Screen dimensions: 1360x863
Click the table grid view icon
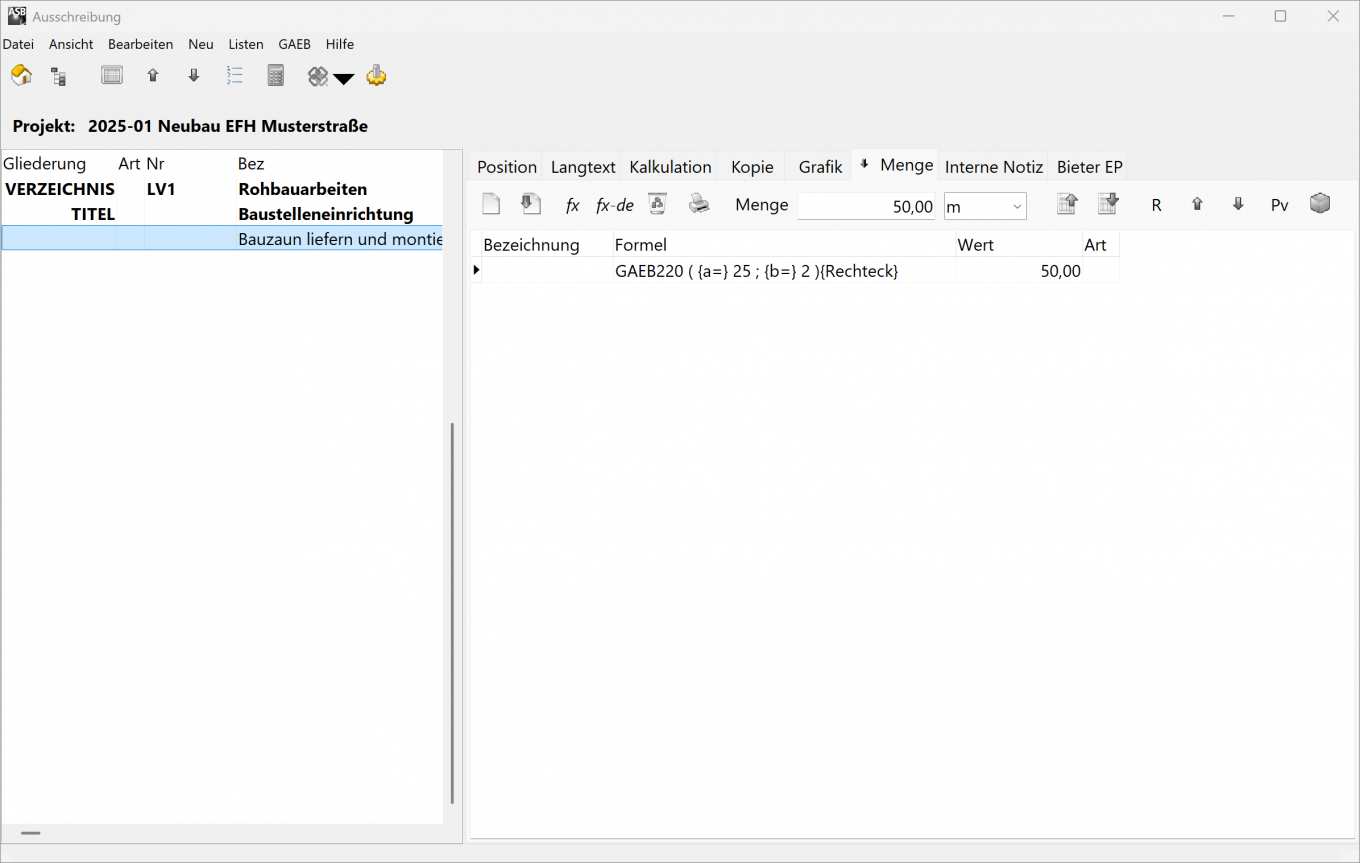click(112, 76)
